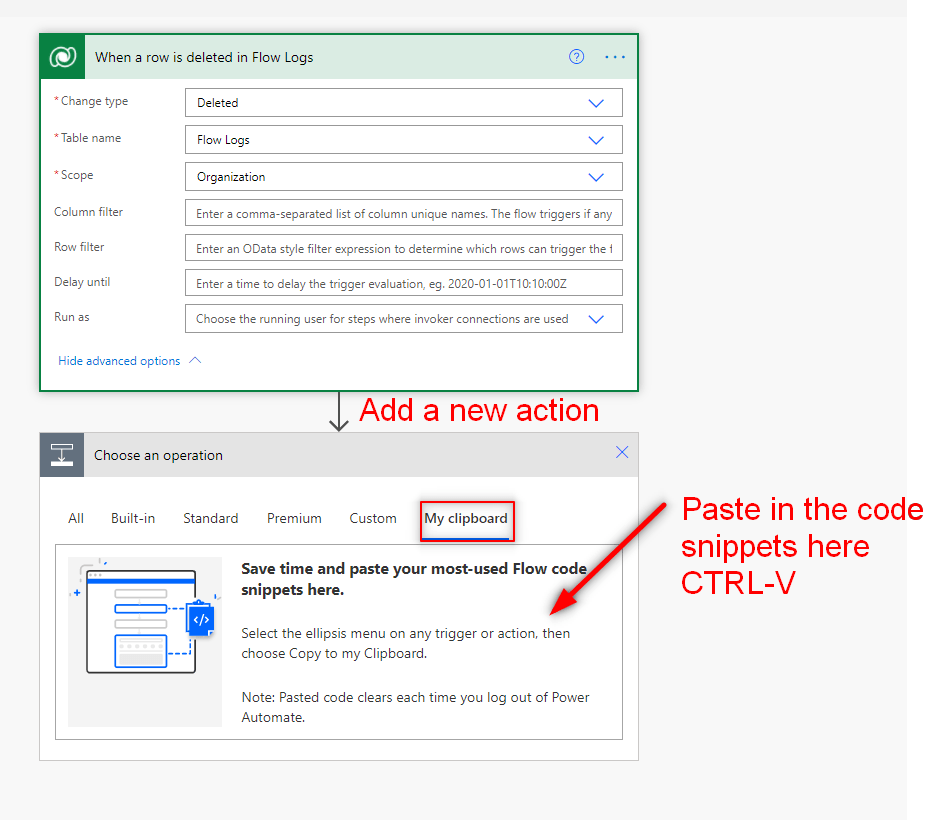Click the Dataverse trigger icon

click(x=63, y=57)
